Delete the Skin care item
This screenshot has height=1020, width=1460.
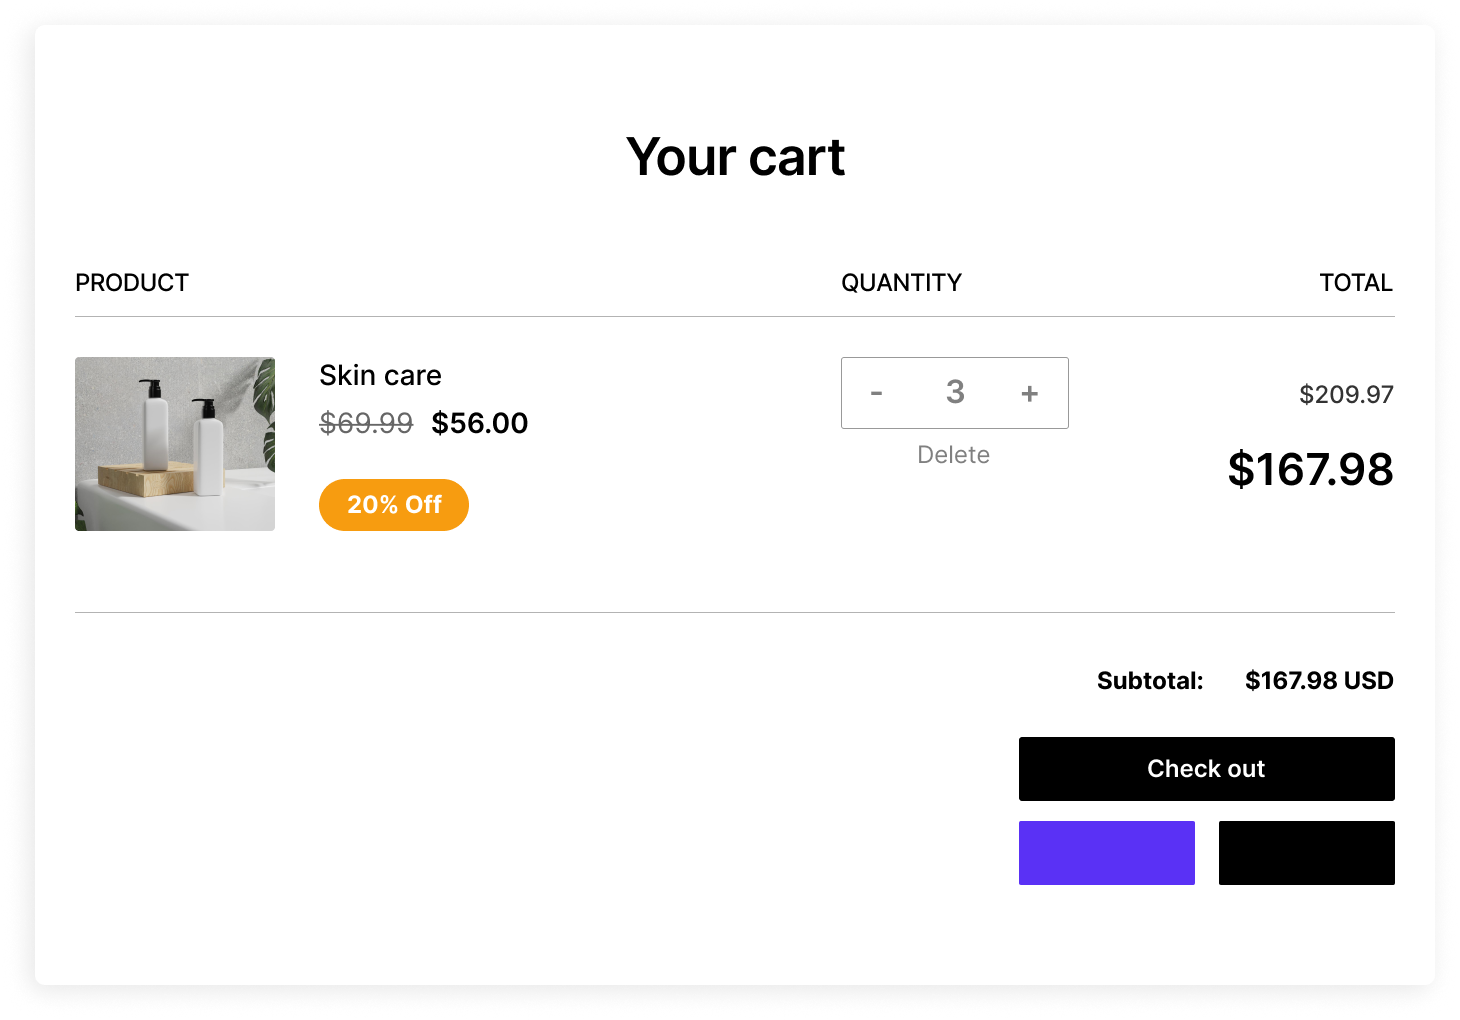(x=953, y=455)
